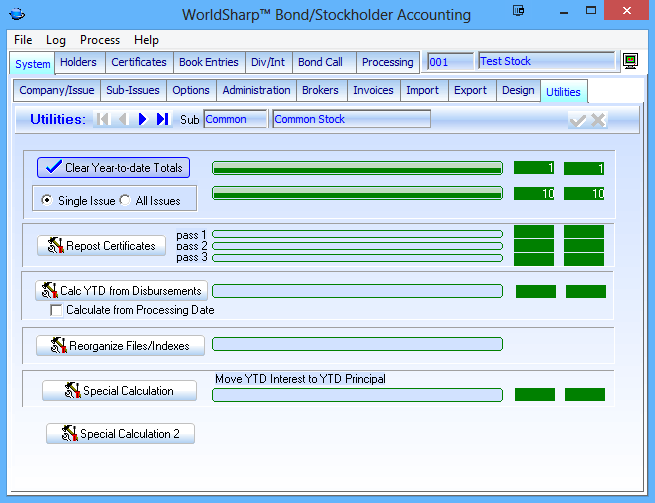Open the Options sub-tab
655x503 pixels.
(x=191, y=90)
